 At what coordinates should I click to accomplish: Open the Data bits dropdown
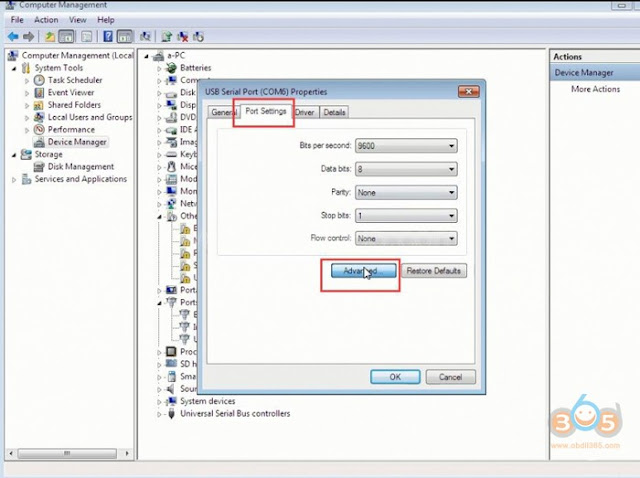tap(406, 169)
